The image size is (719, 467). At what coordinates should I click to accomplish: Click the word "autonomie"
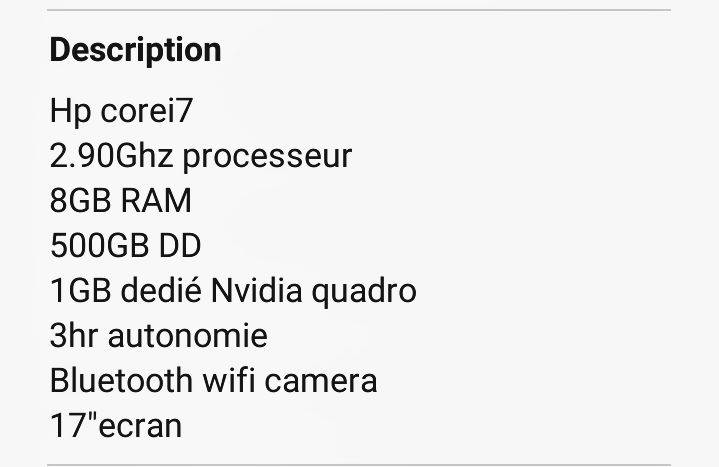(x=188, y=335)
